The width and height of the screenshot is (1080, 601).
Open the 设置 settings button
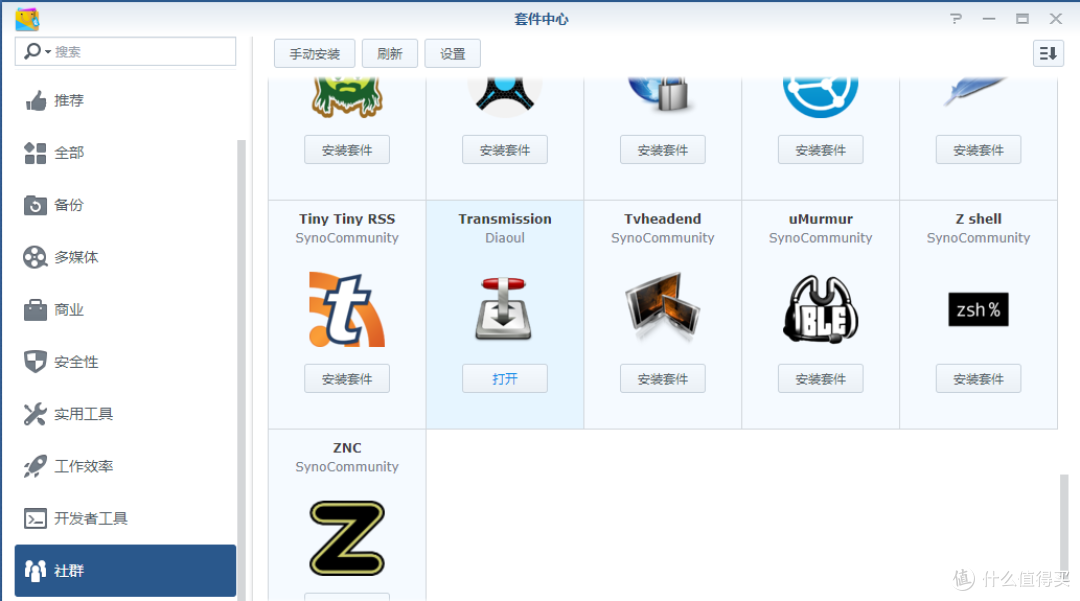[x=453, y=54]
